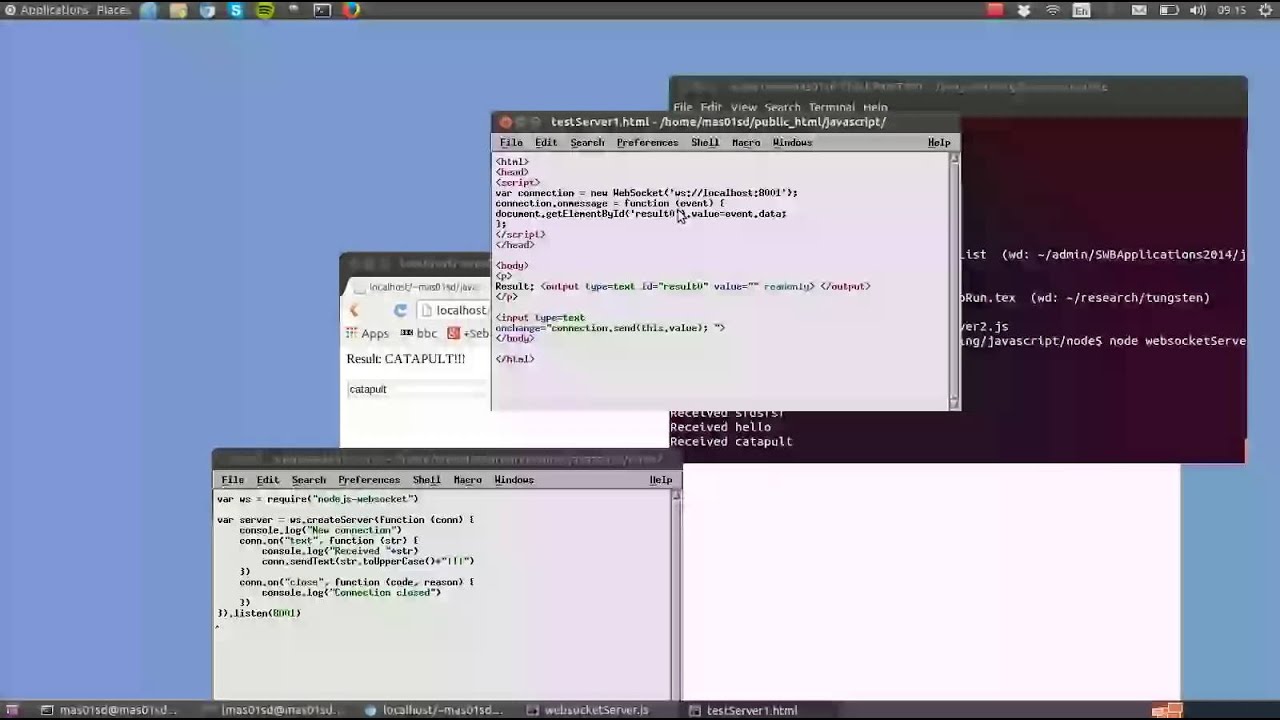Screen dimensions: 1280x720
Task: Click the blue globe launcher in top panel
Action: click(x=149, y=10)
